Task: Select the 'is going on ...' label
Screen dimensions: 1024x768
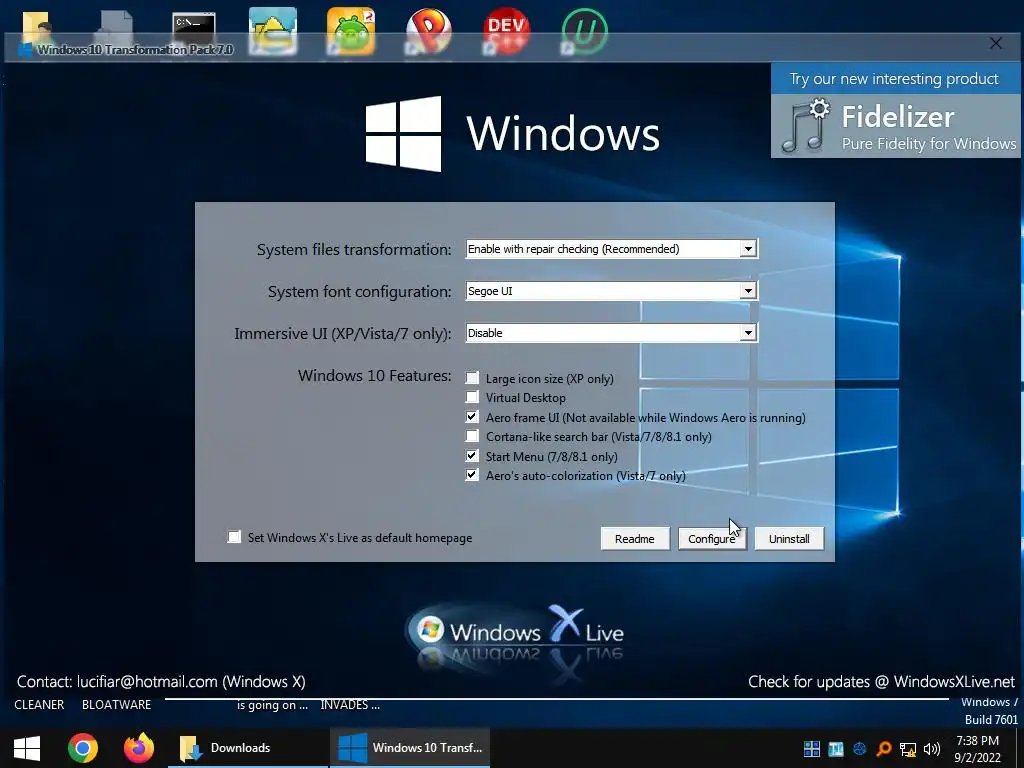Action: point(272,705)
